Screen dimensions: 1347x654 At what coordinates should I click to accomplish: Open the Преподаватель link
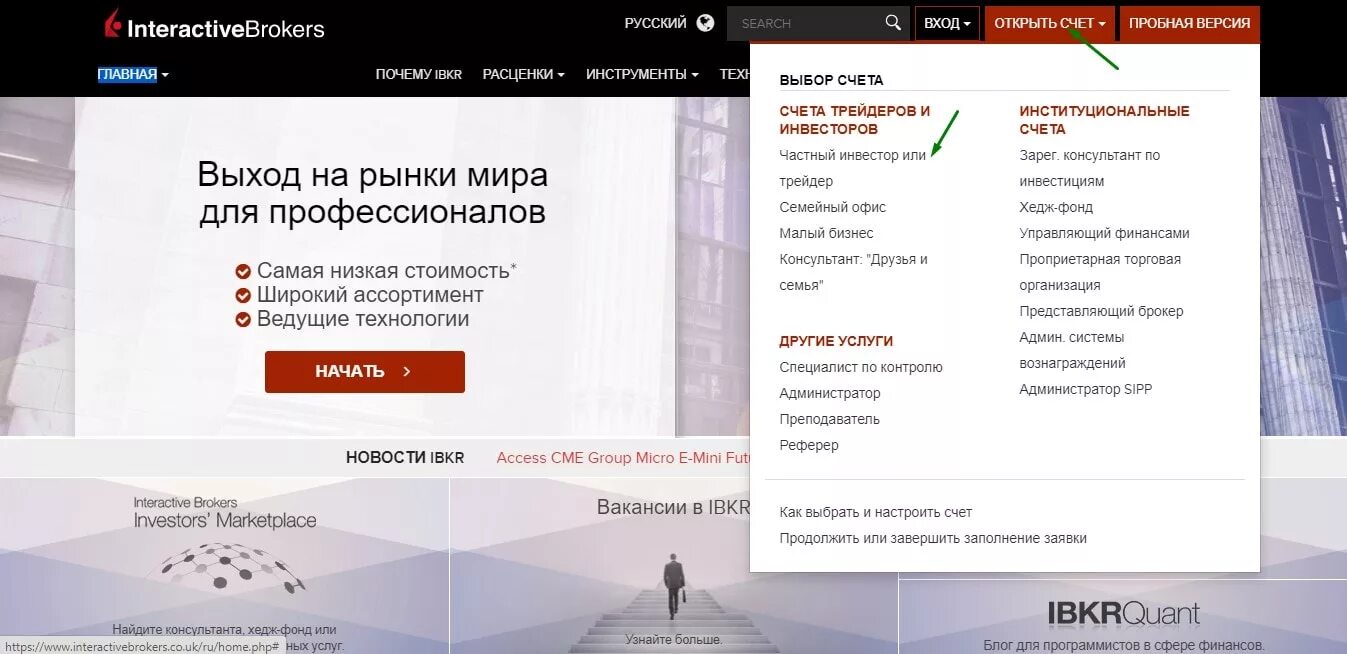tap(829, 419)
